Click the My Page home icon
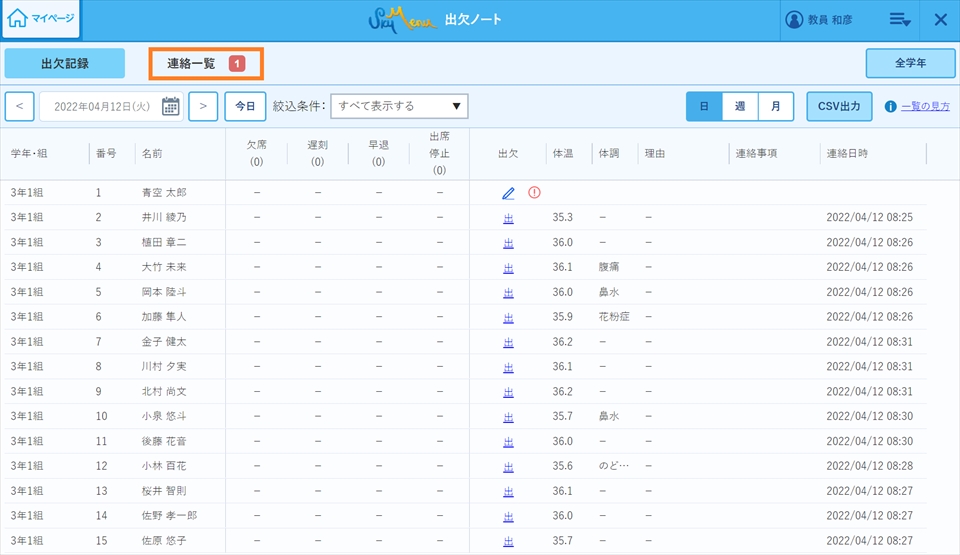 [18, 19]
